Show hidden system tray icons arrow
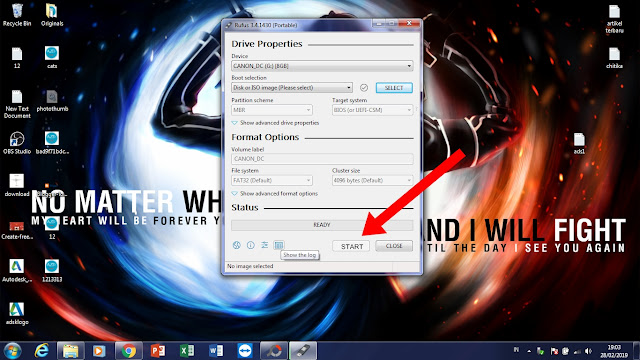 coord(529,351)
